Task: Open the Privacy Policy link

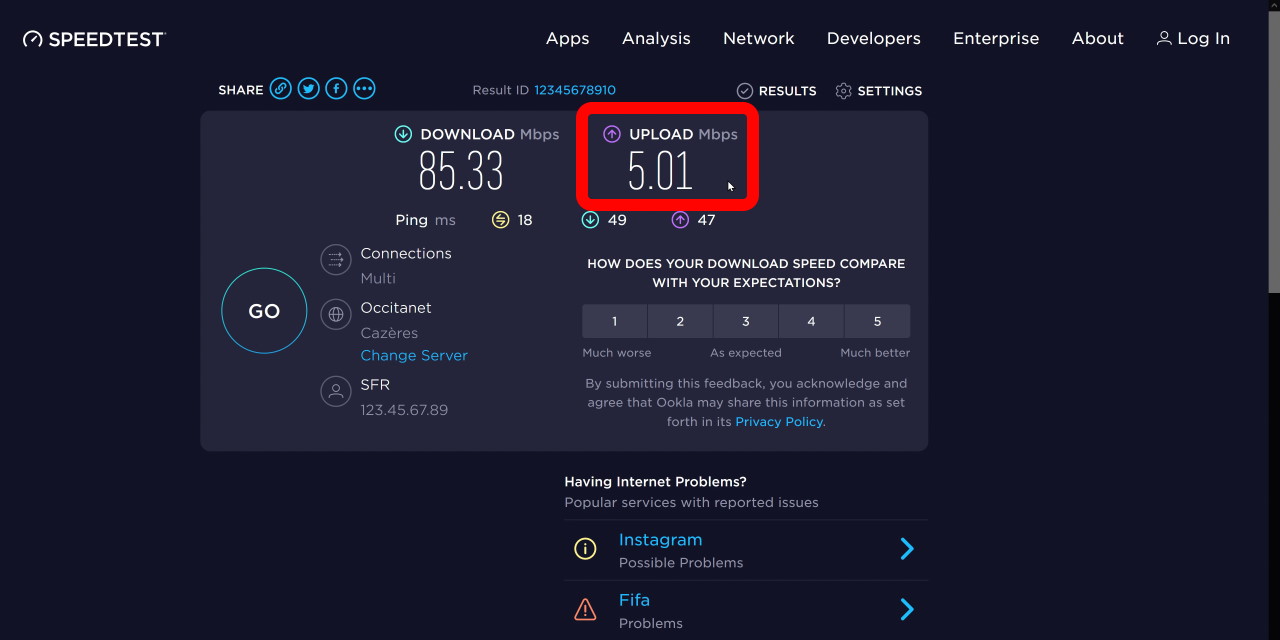Action: coord(779,422)
